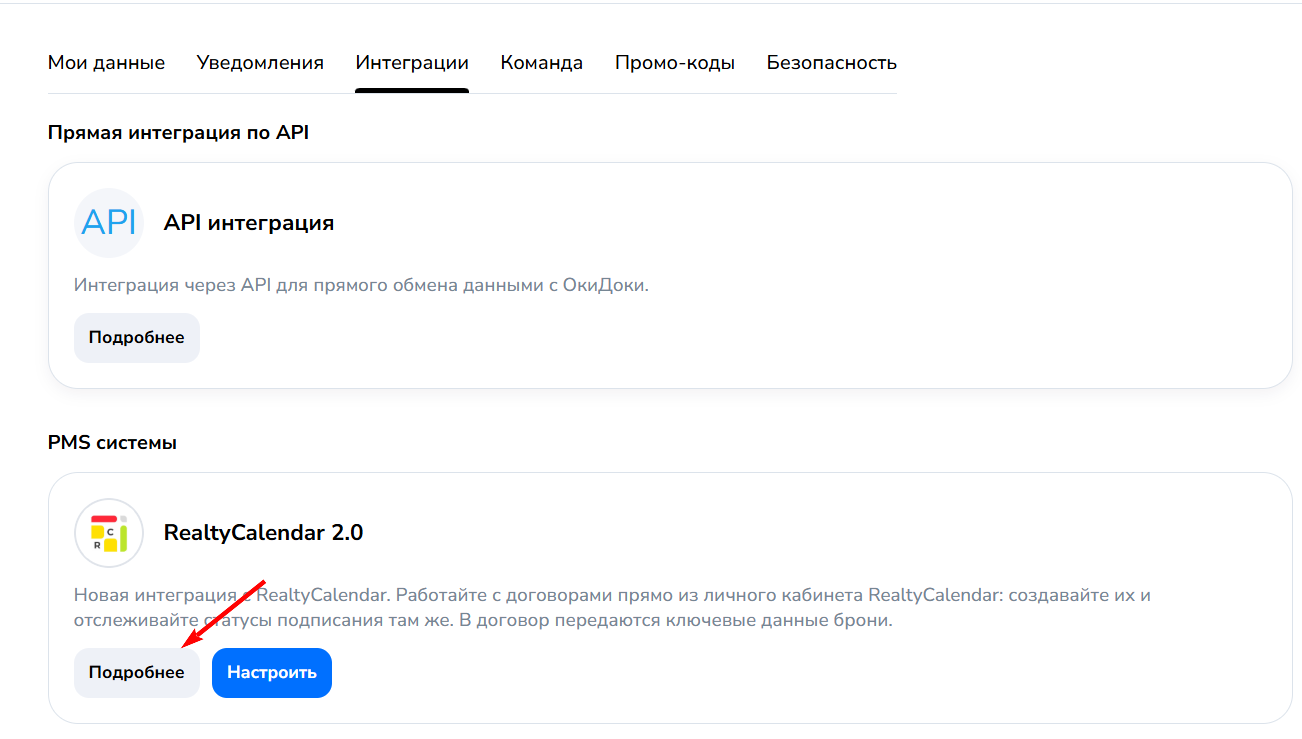Click the PMS системы section heading
The width and height of the screenshot is (1302, 739).
coord(112,442)
